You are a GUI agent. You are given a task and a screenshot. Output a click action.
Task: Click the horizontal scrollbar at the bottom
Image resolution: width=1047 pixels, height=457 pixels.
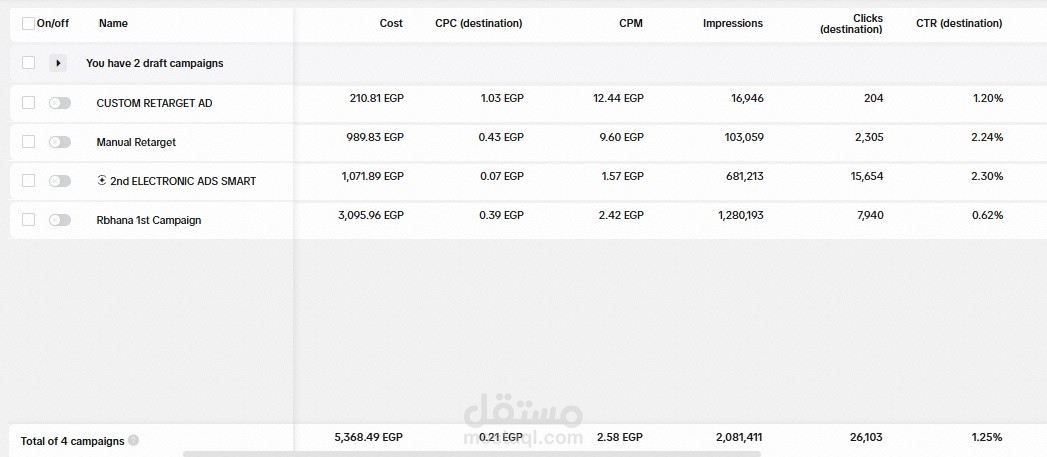click(x=471, y=454)
